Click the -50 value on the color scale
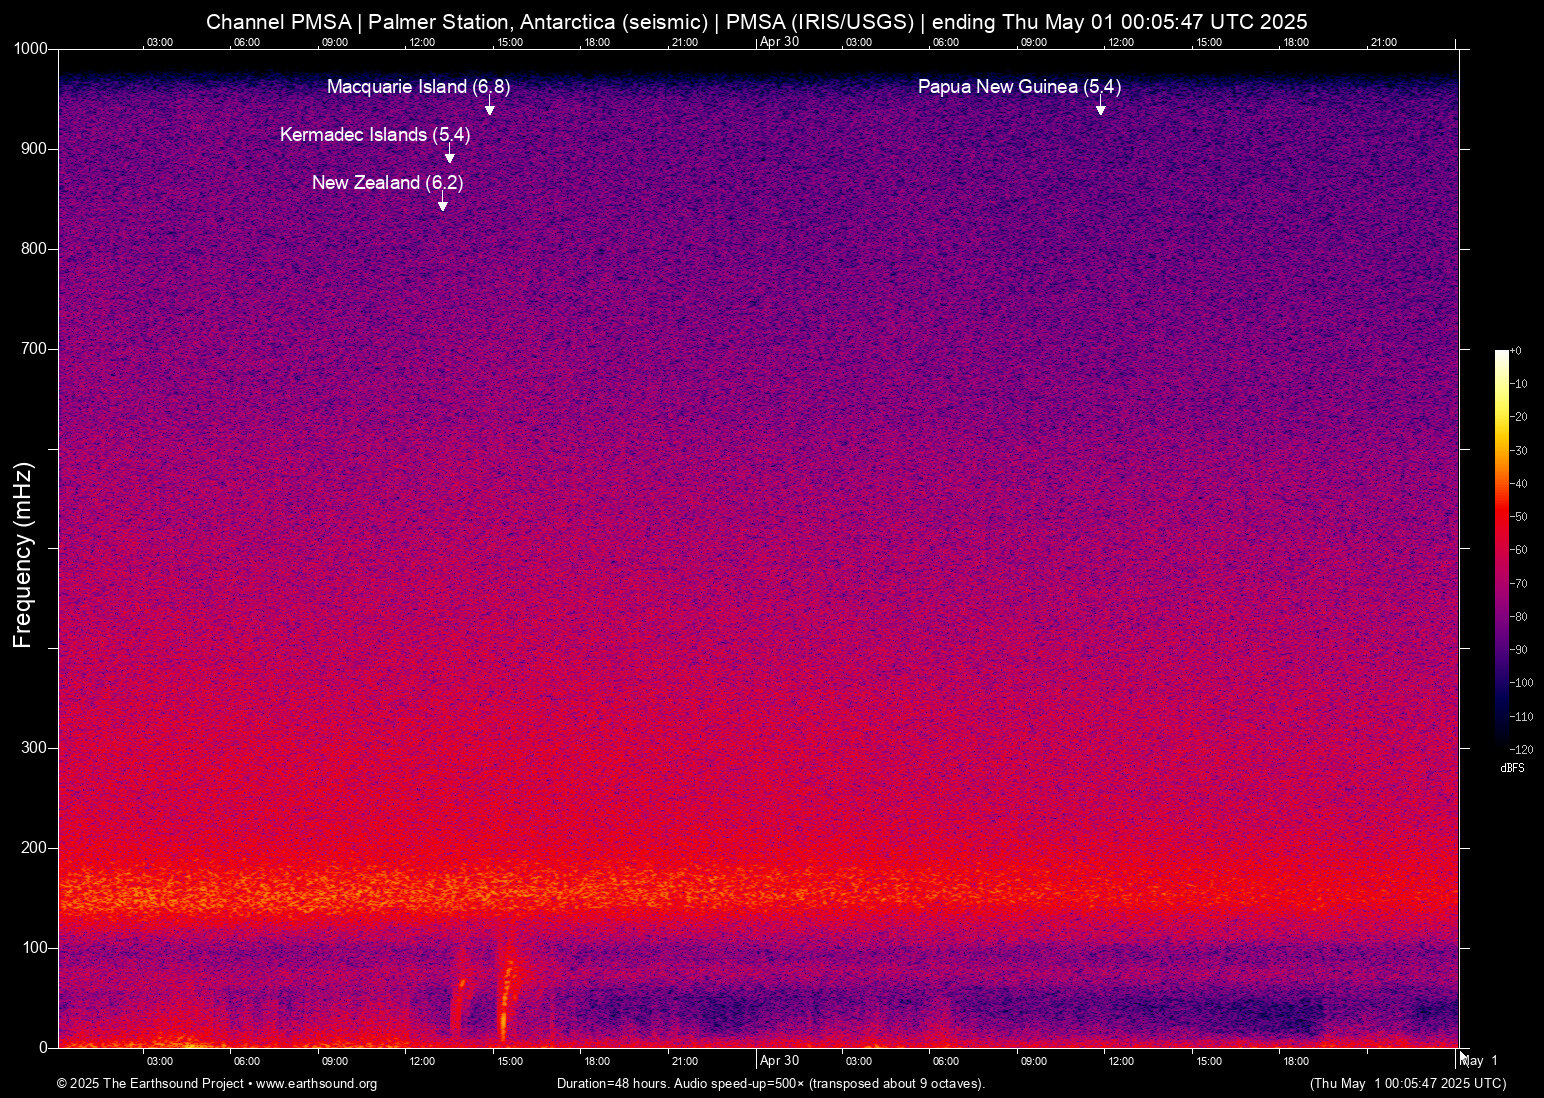The width and height of the screenshot is (1544, 1098). pyautogui.click(x=1519, y=517)
